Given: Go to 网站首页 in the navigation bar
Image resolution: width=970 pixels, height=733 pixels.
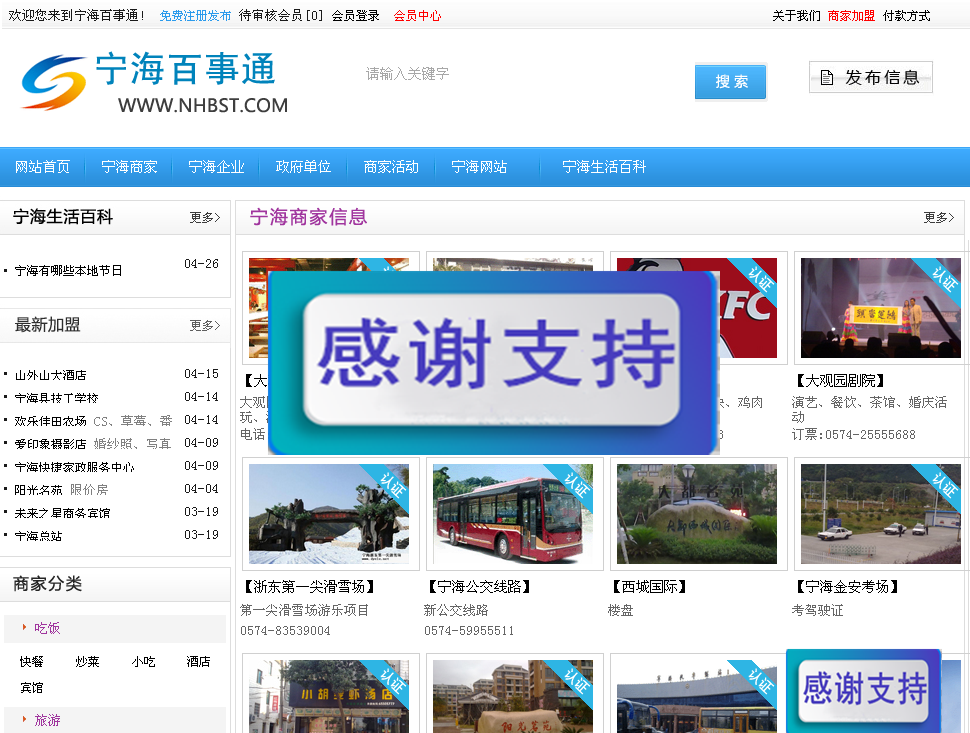Looking at the screenshot, I should (x=42, y=167).
